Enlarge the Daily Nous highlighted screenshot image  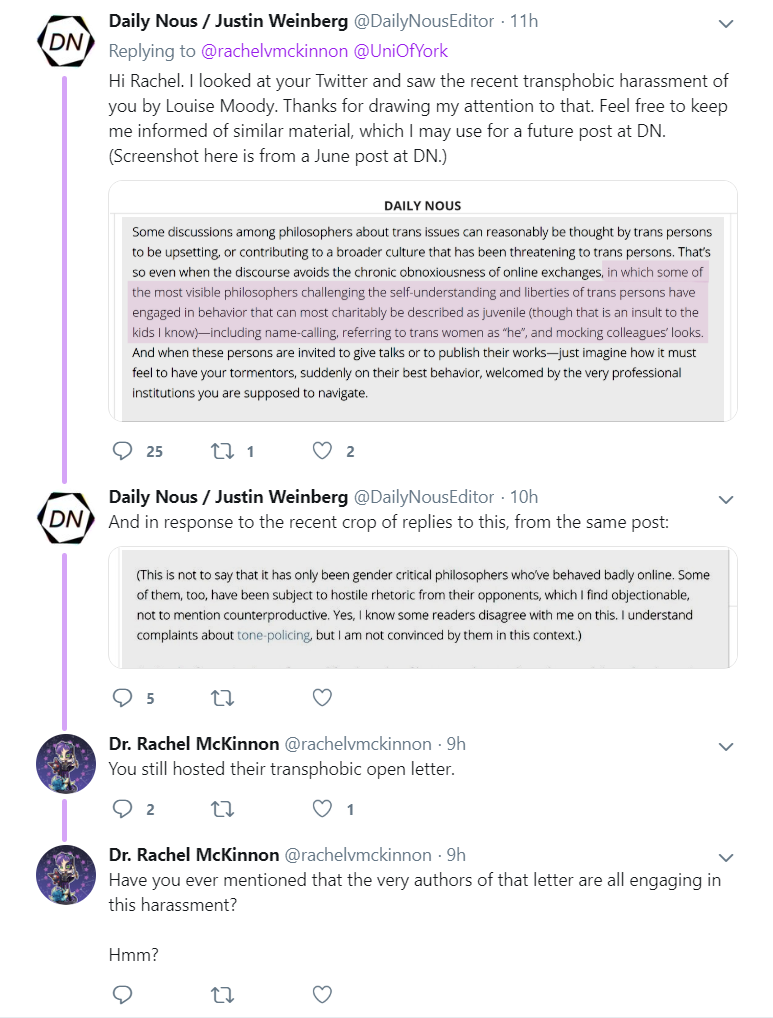pyautogui.click(x=423, y=301)
